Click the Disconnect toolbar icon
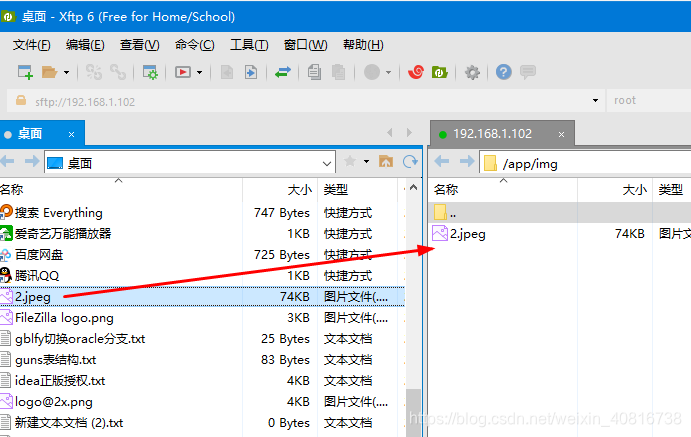The image size is (691, 437). click(93, 72)
